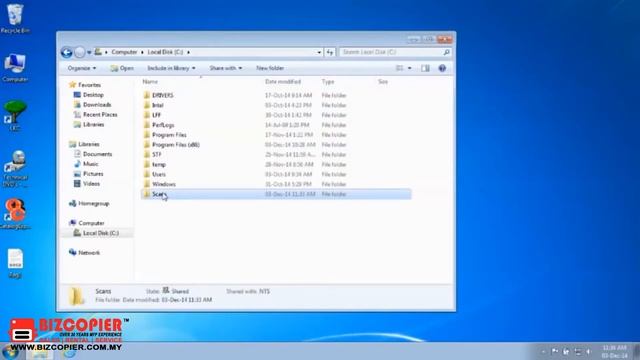Sort by the Name column header
This screenshot has width=640, height=360.
[150, 82]
